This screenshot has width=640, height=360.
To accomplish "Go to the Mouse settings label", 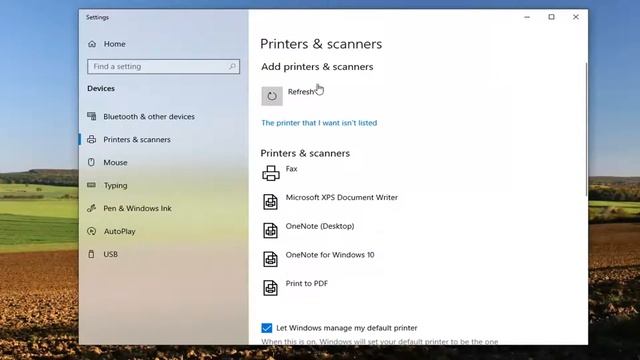I will [115, 162].
